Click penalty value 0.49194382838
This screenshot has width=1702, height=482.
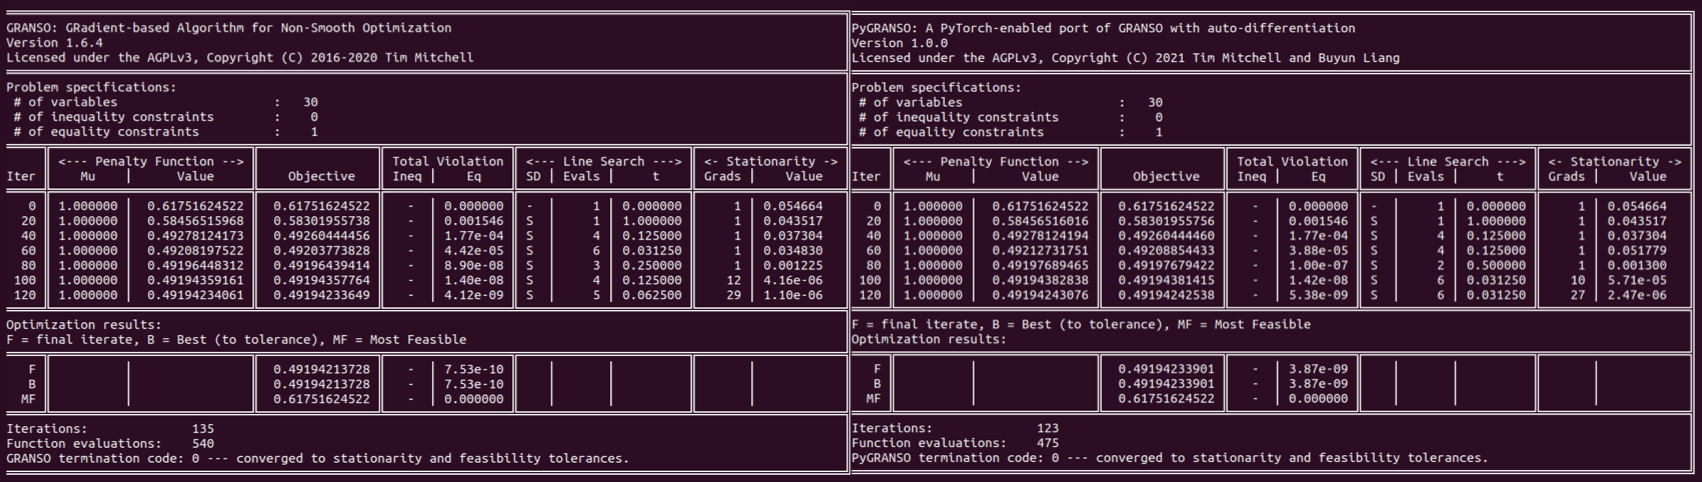[1040, 280]
